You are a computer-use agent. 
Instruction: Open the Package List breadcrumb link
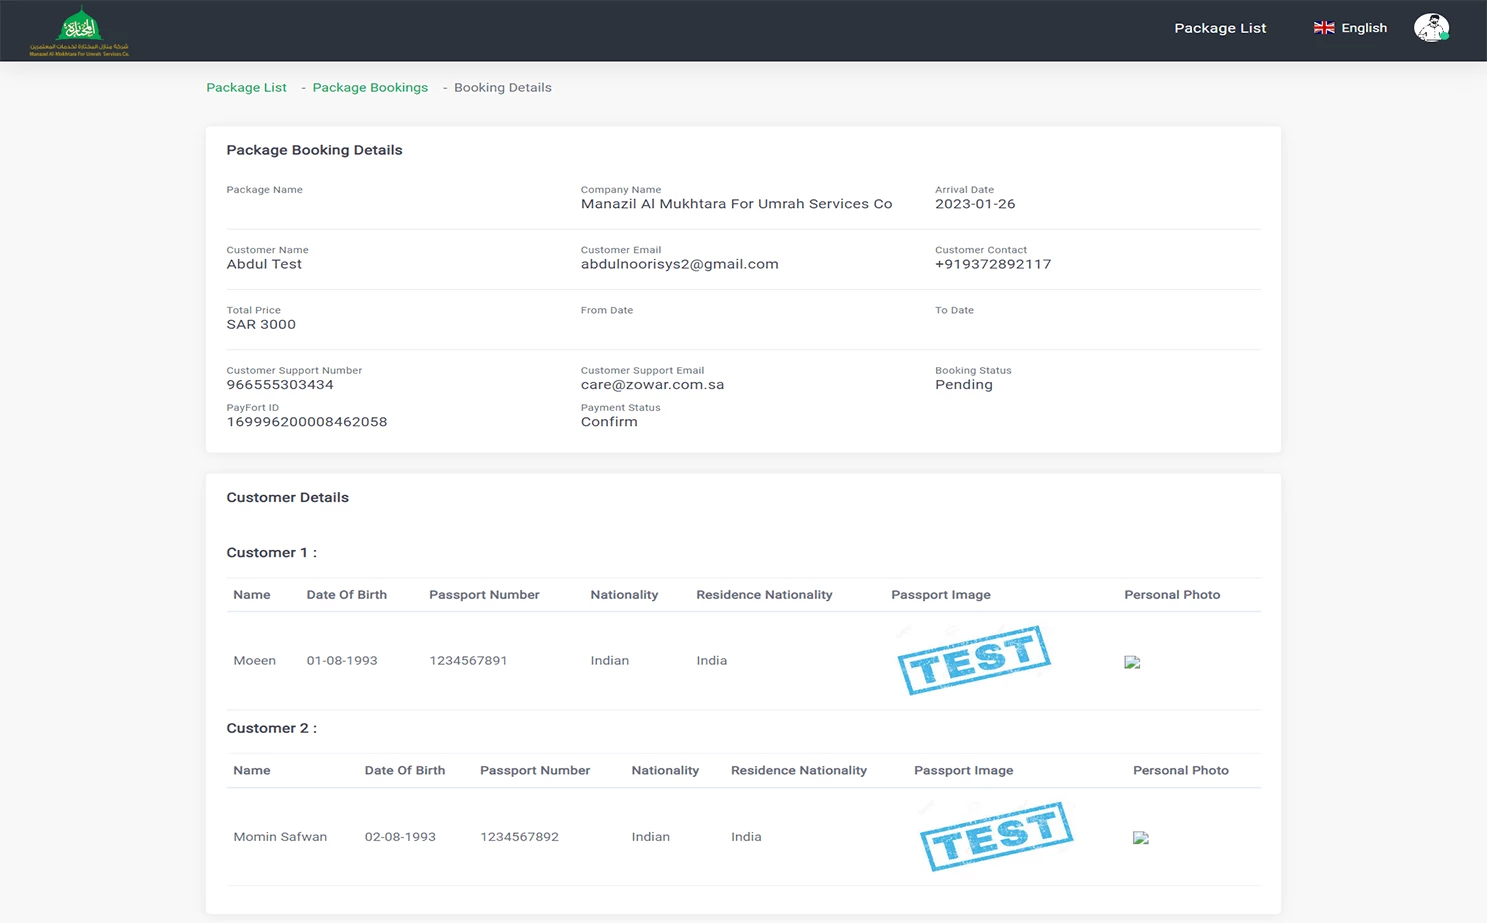point(246,87)
